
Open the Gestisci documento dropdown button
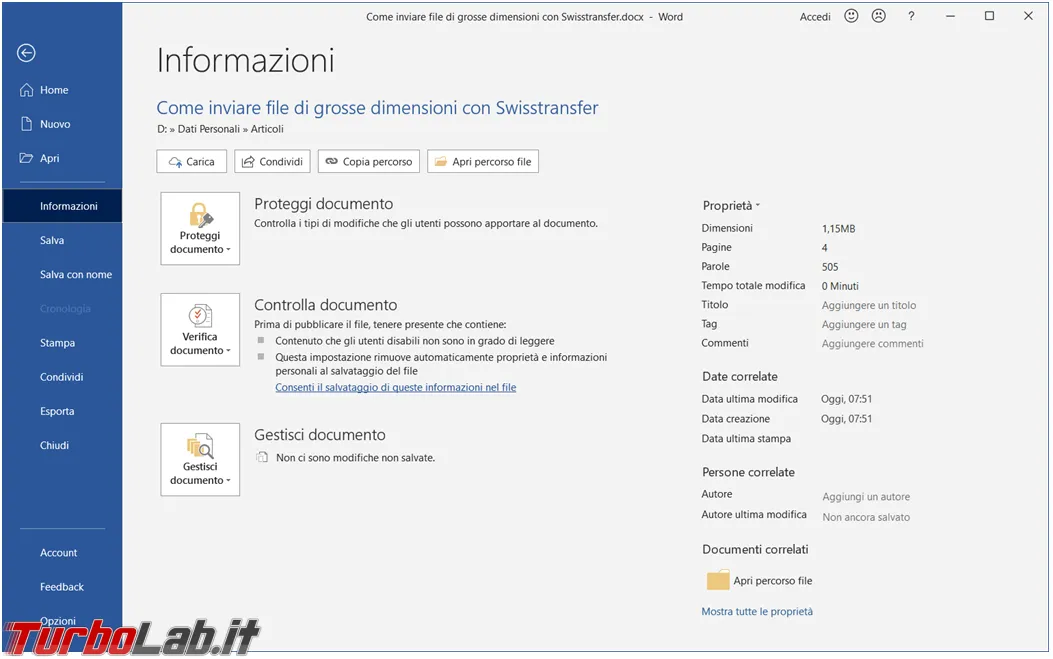(200, 459)
